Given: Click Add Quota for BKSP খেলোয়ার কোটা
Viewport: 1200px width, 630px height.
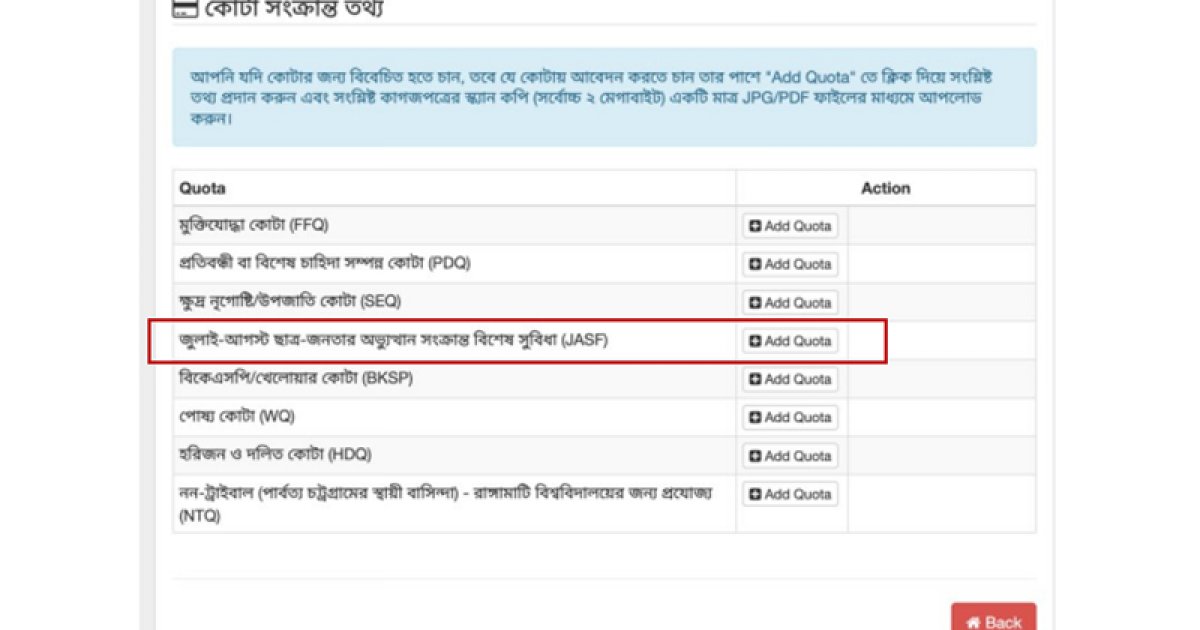Looking at the screenshot, I should (x=790, y=379).
